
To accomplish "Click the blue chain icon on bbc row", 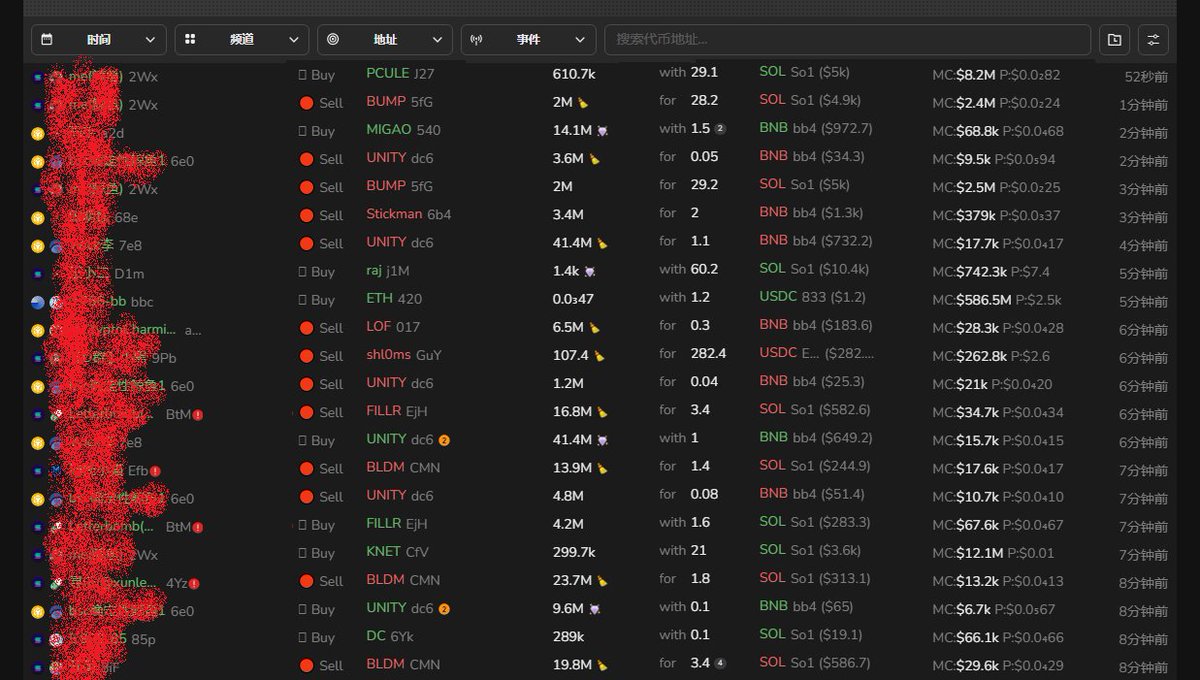I will 38,302.
